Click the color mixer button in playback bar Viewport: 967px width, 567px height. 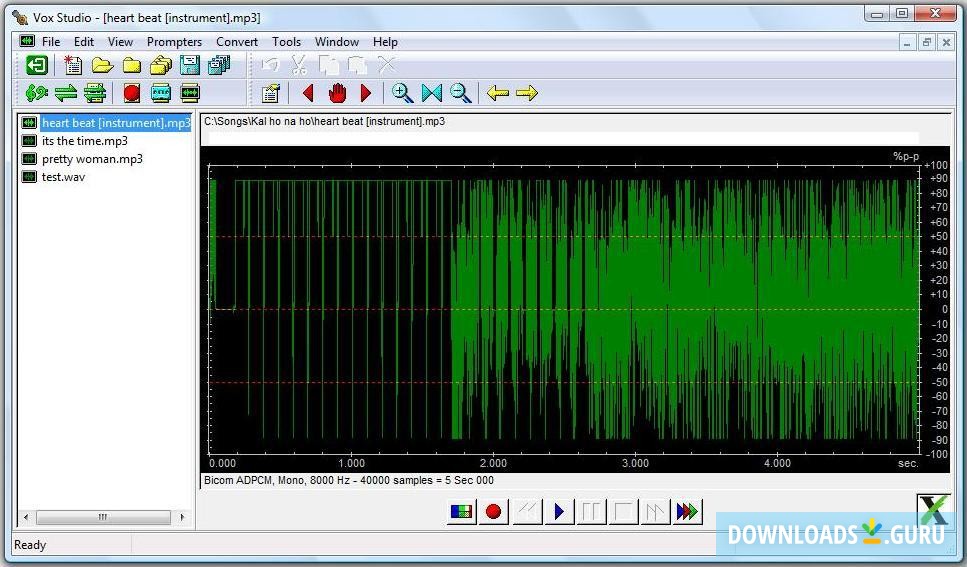[x=461, y=511]
